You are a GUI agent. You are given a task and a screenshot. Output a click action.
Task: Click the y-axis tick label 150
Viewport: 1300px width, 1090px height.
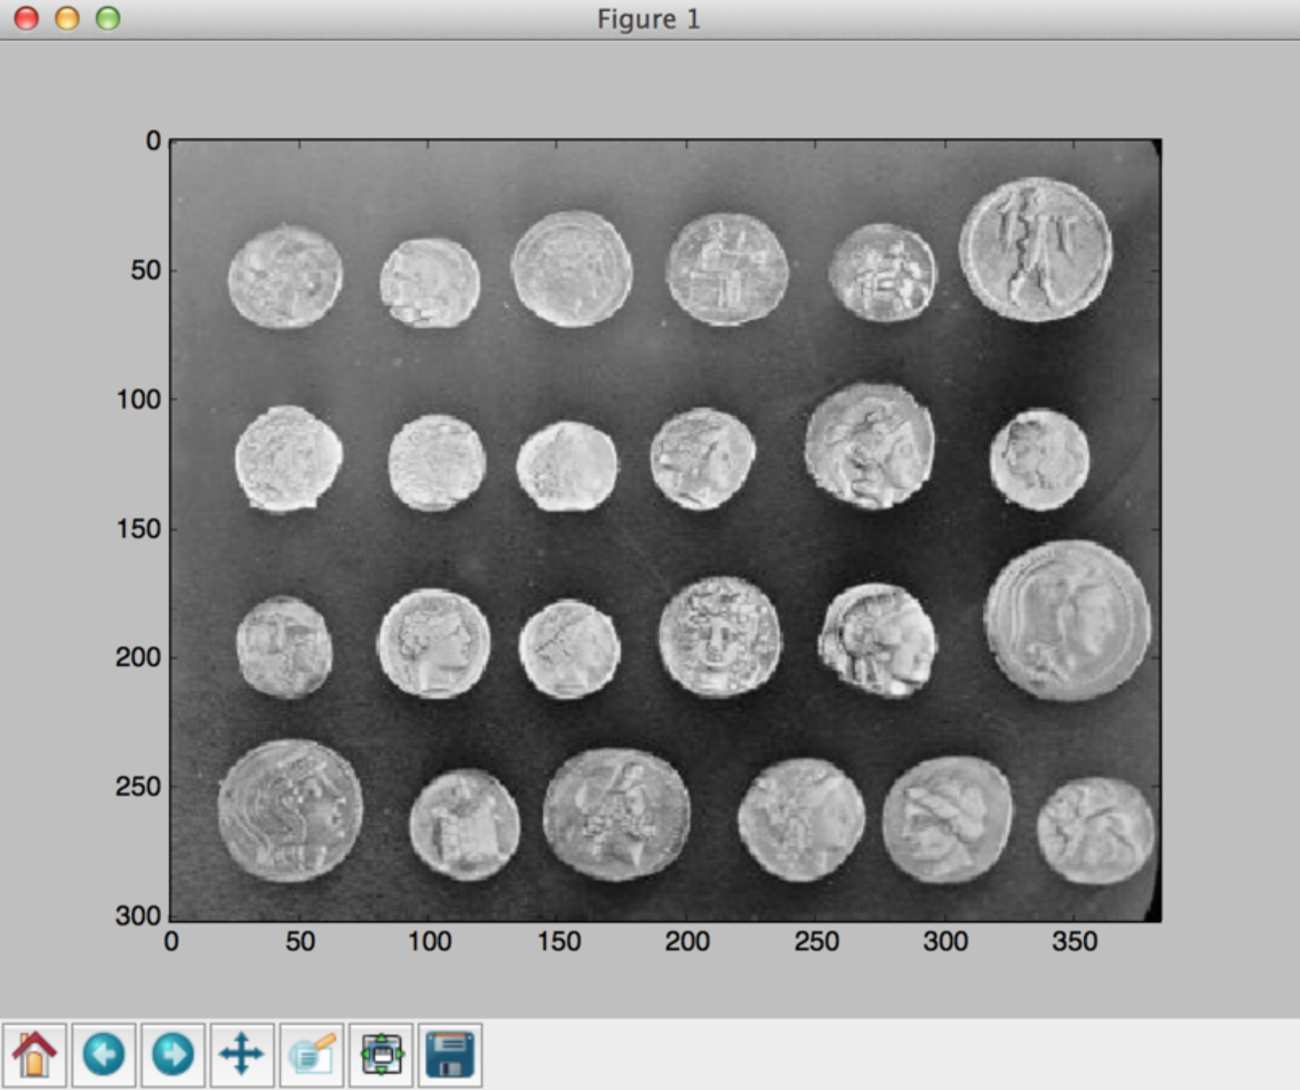coord(138,528)
